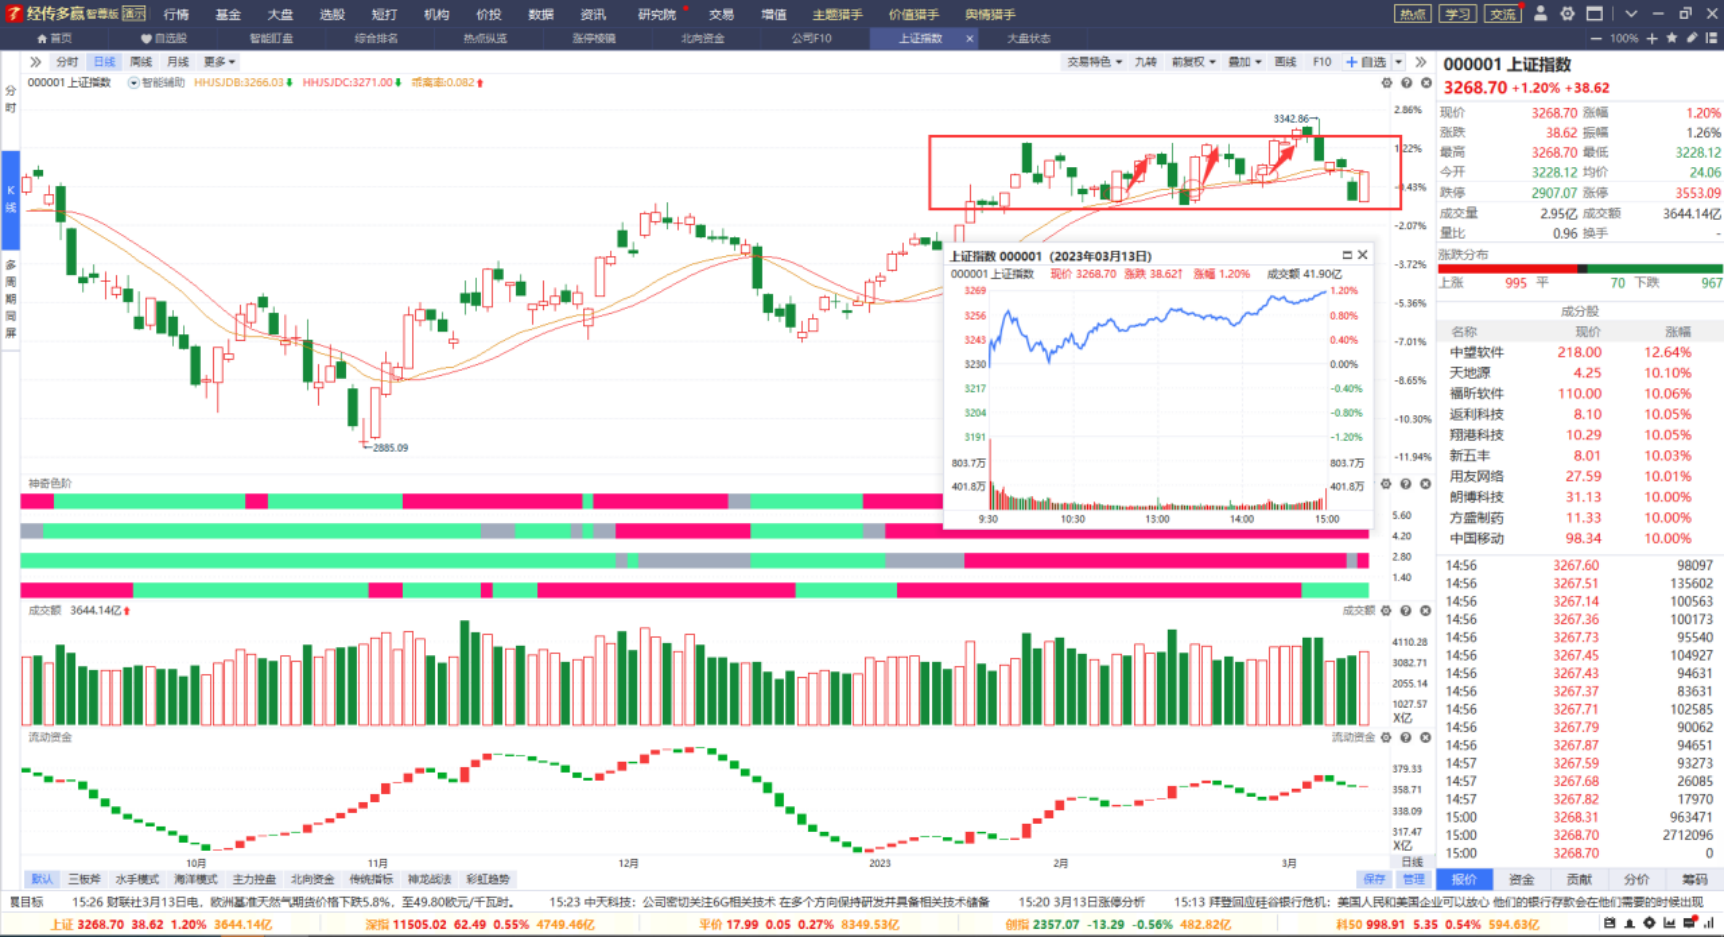The height and width of the screenshot is (937, 1725).
Task: Close the 上证指数 tab
Action: pyautogui.click(x=969, y=38)
